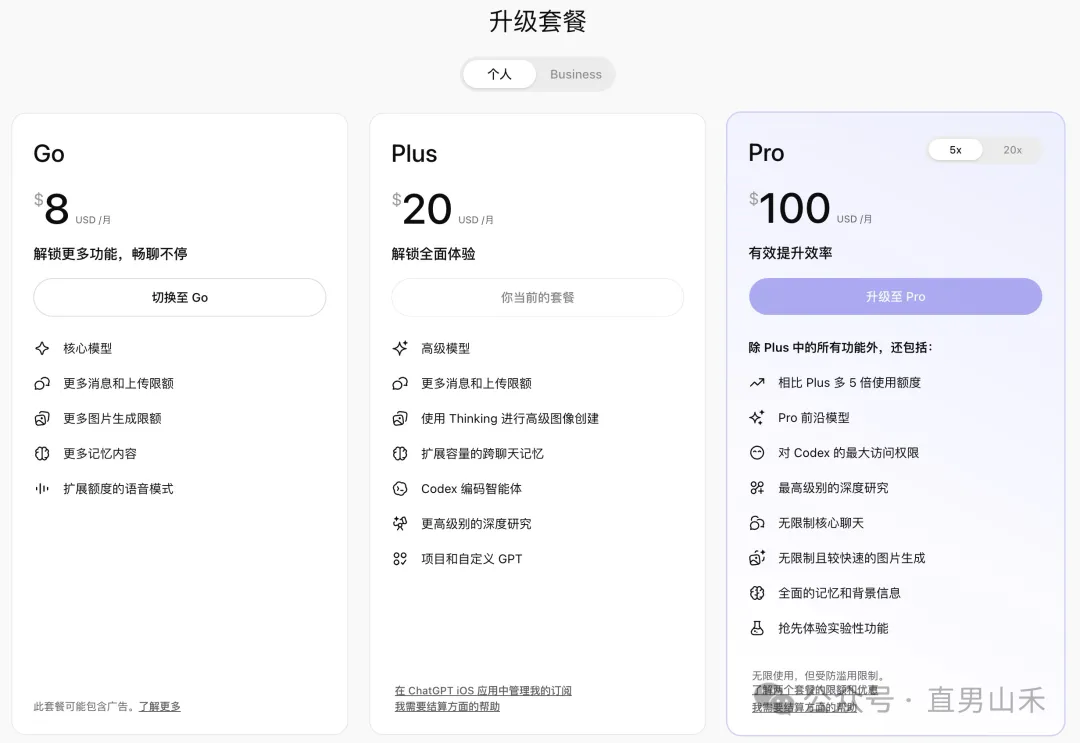Click the 有效提升效率 tagline
Image resolution: width=1080 pixels, height=743 pixels.
[791, 253]
